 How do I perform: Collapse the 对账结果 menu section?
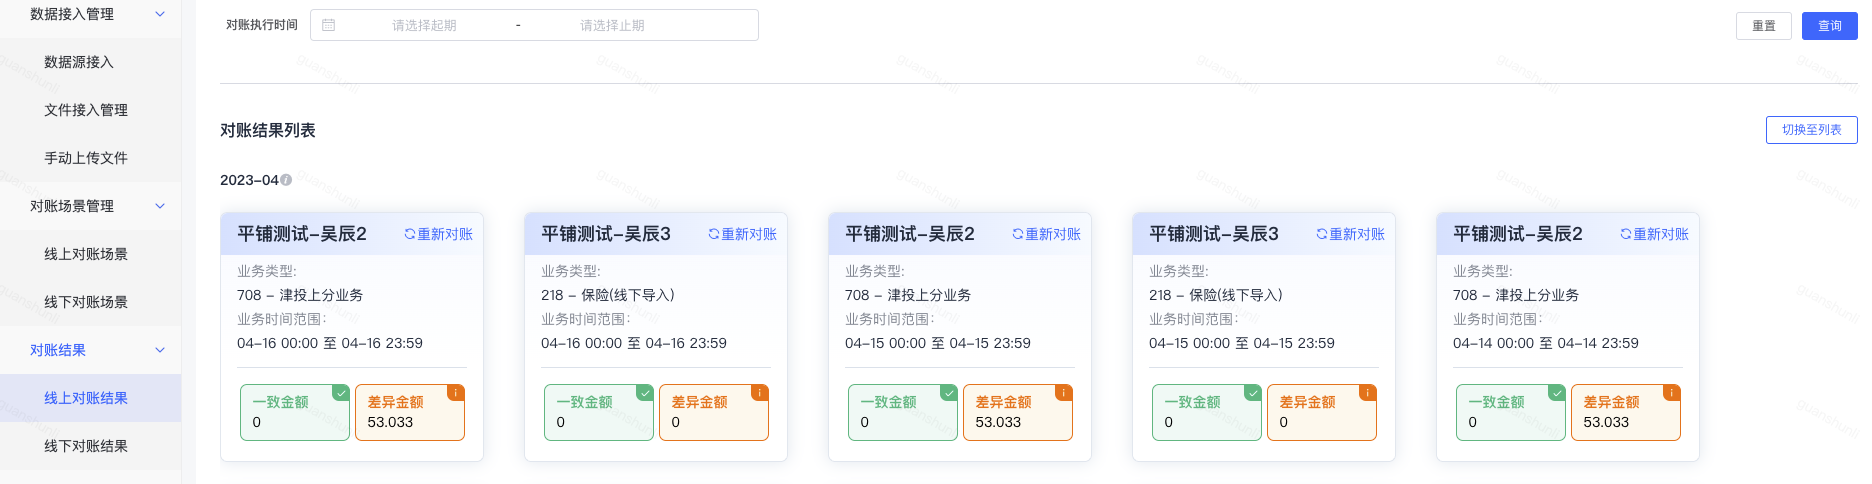pyautogui.click(x=160, y=350)
